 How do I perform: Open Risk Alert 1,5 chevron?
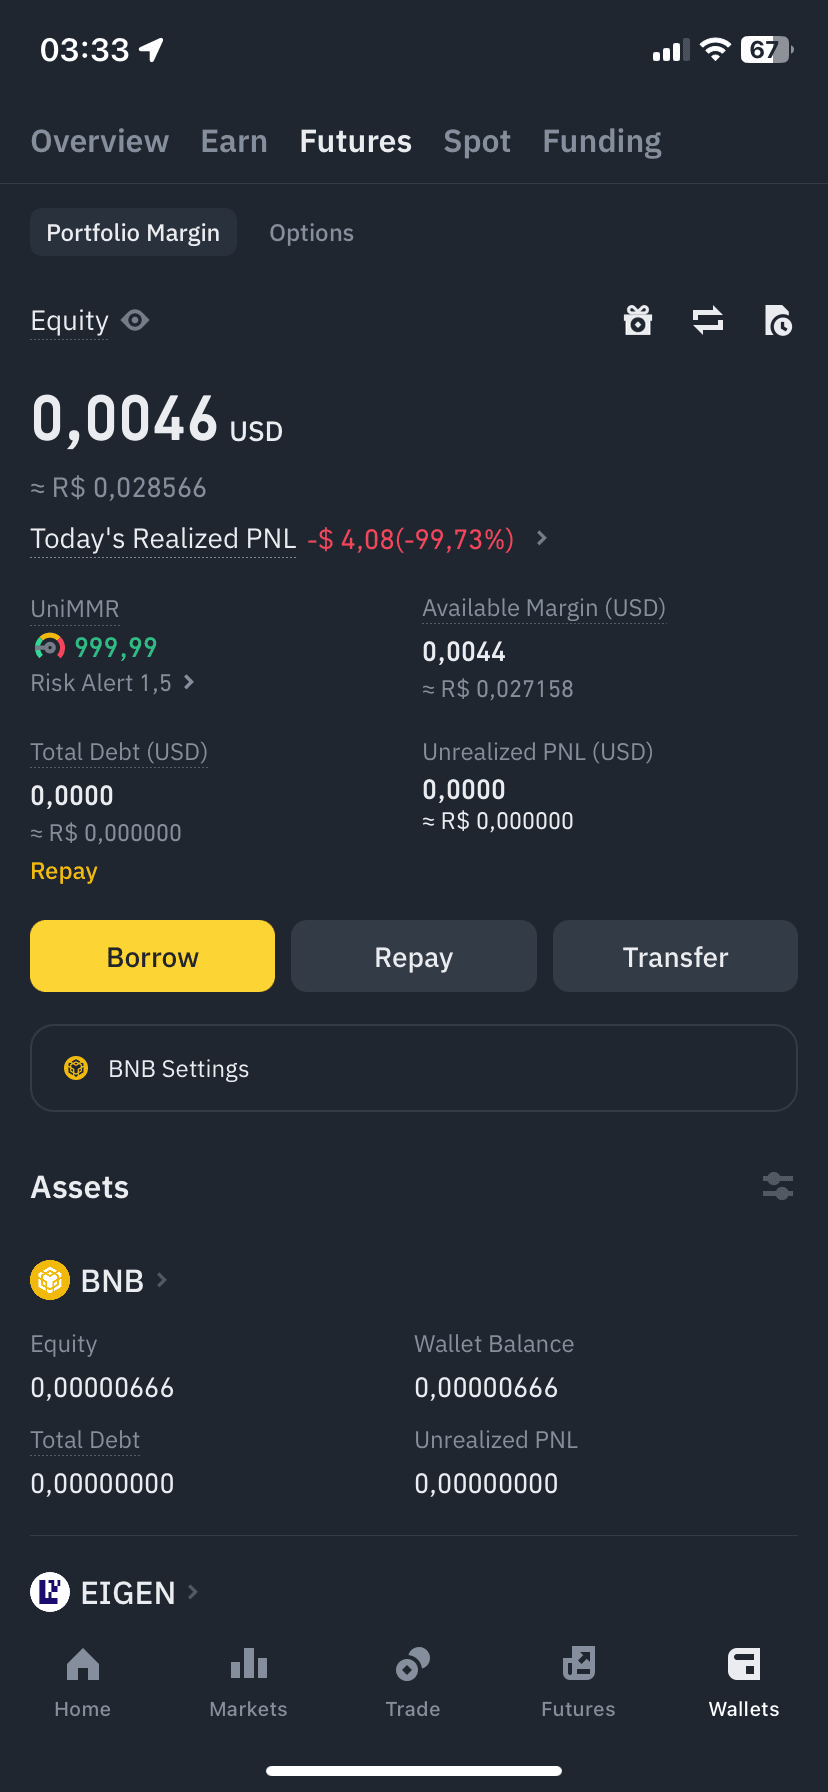pos(189,682)
